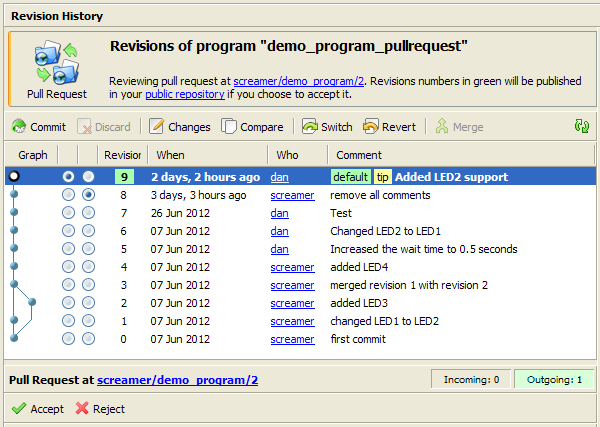Click the green refresh icon
The height and width of the screenshot is (427, 600).
pos(582,127)
